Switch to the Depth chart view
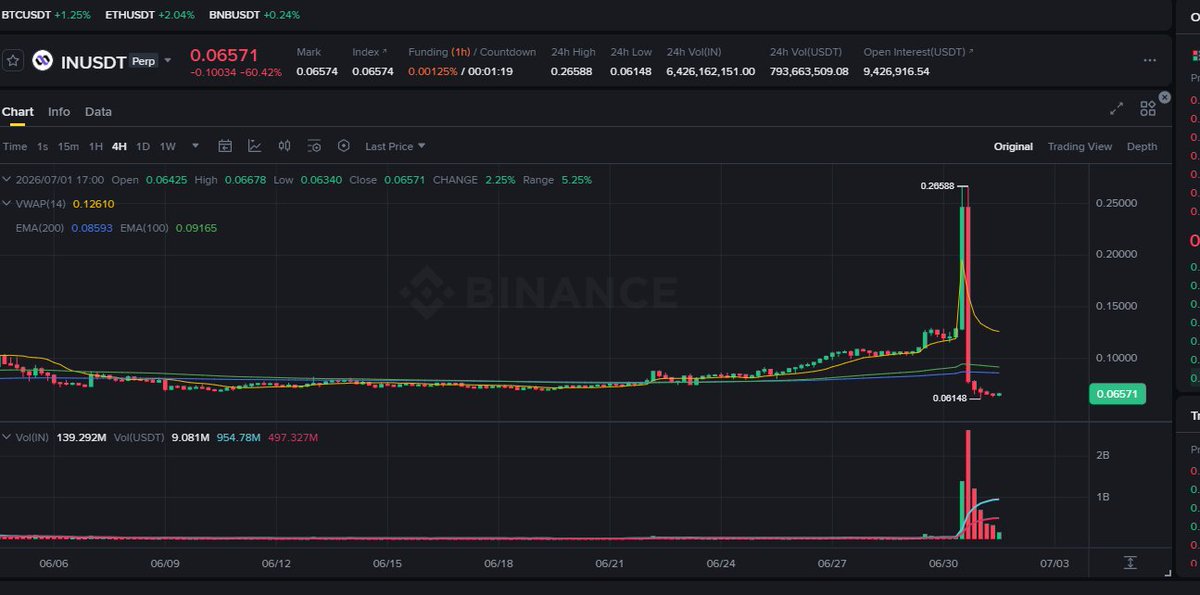This screenshot has width=1200, height=595. (1142, 146)
